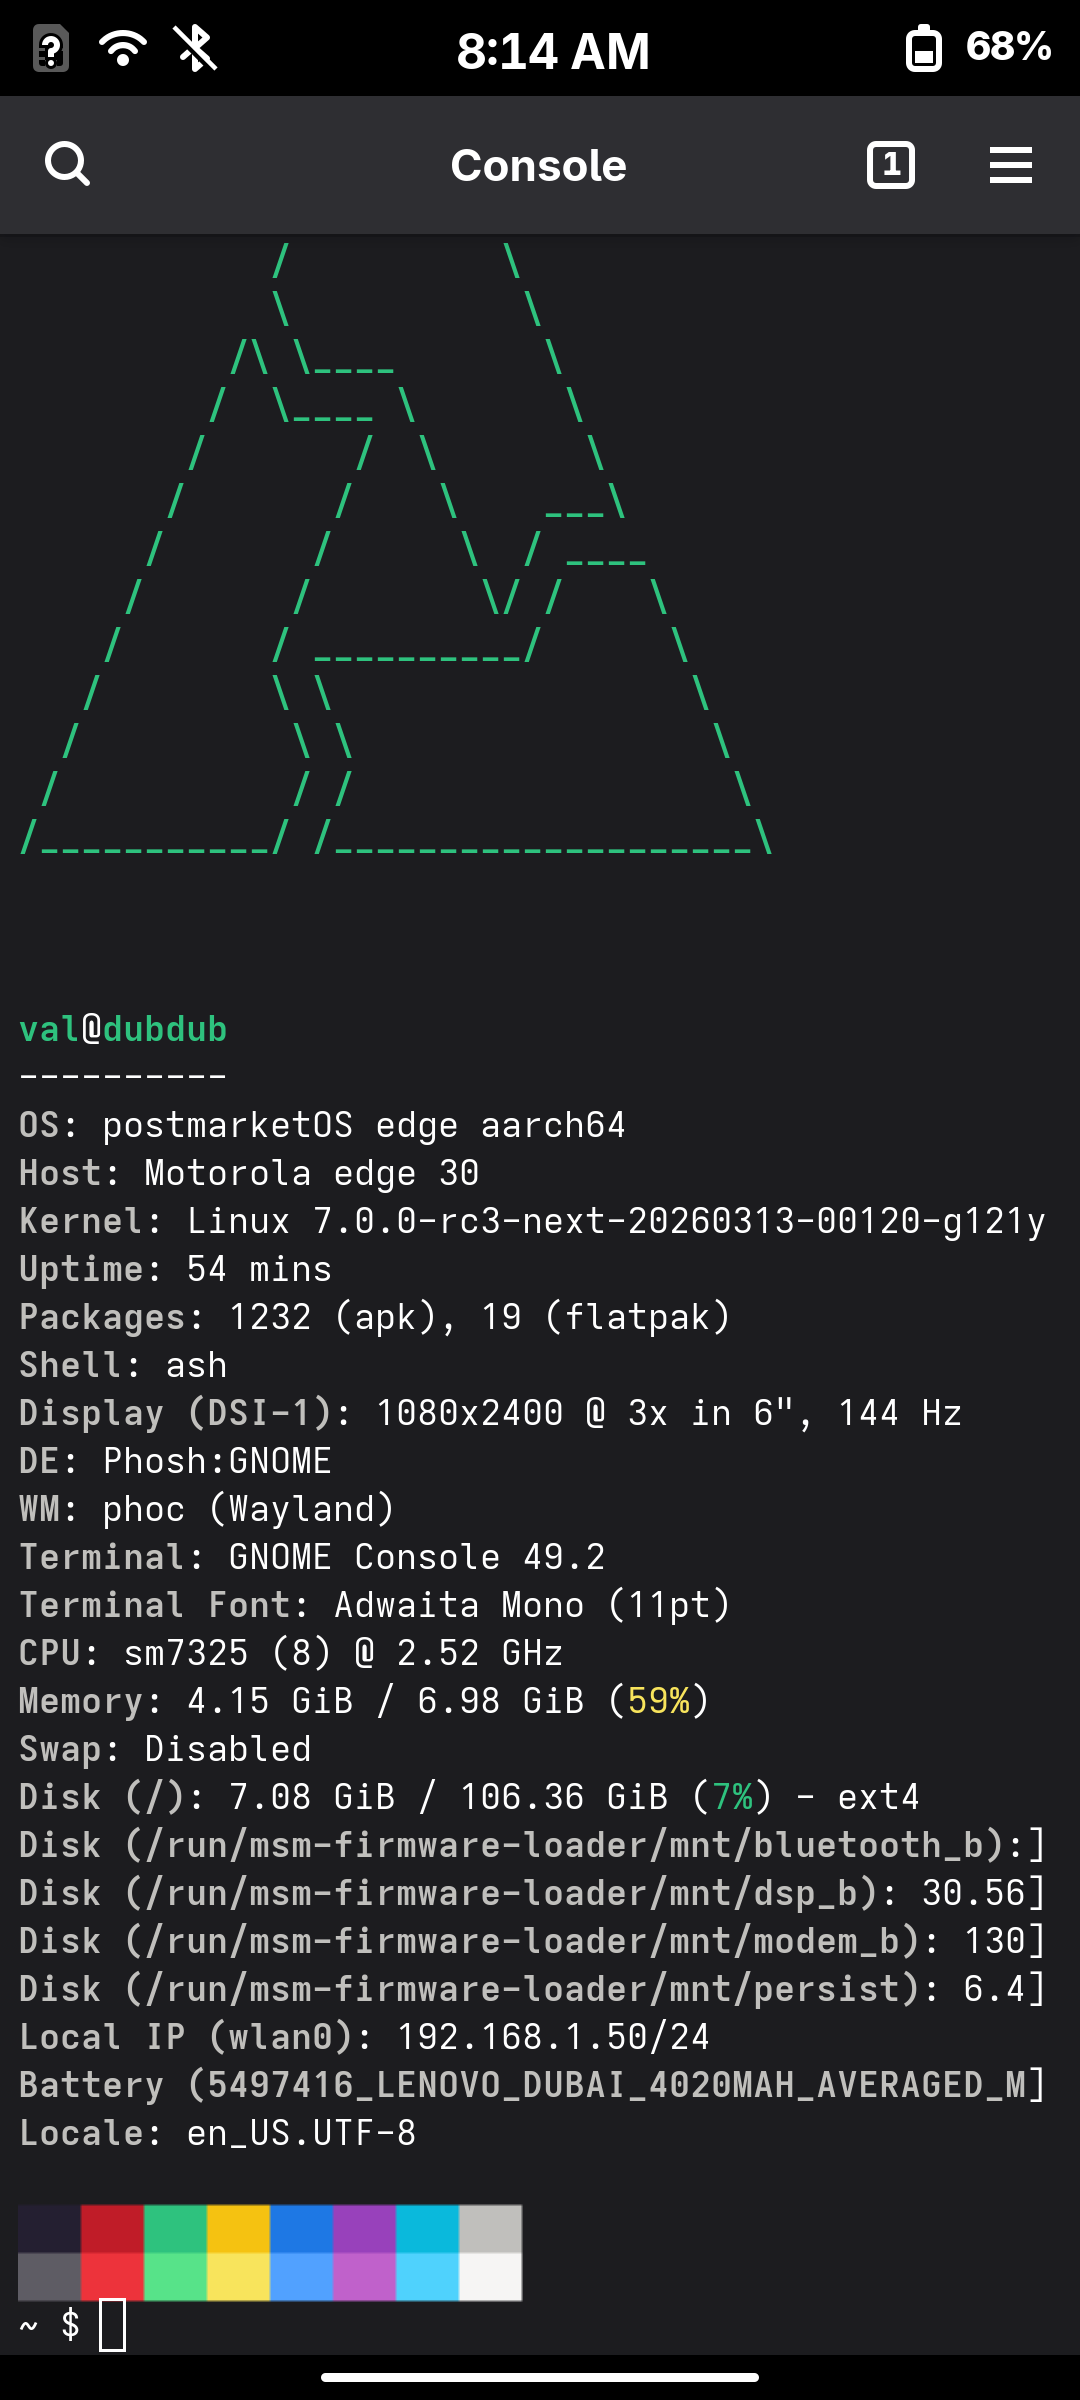Tap the Bluetooth disabled status icon
The height and width of the screenshot is (2400, 1080).
(x=196, y=47)
